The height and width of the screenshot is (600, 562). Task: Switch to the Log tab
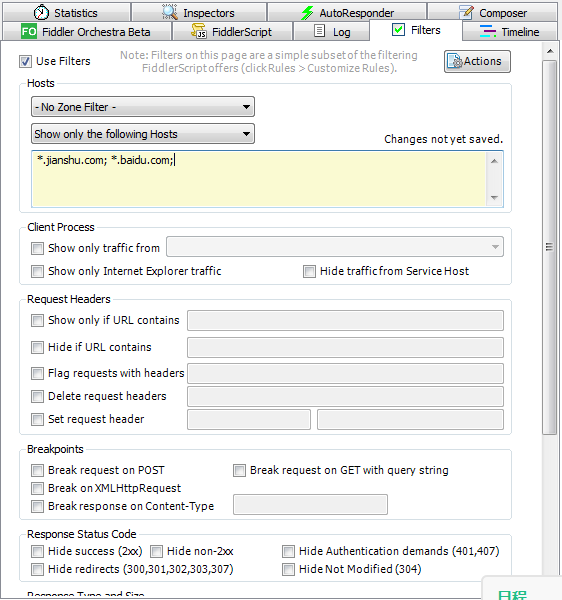point(332,31)
